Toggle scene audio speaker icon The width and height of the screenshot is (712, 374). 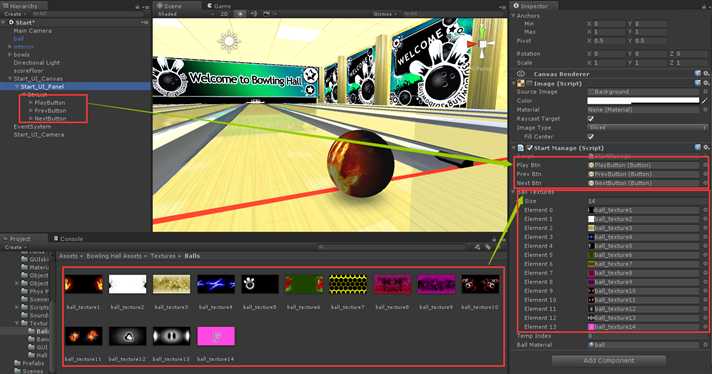(254, 14)
